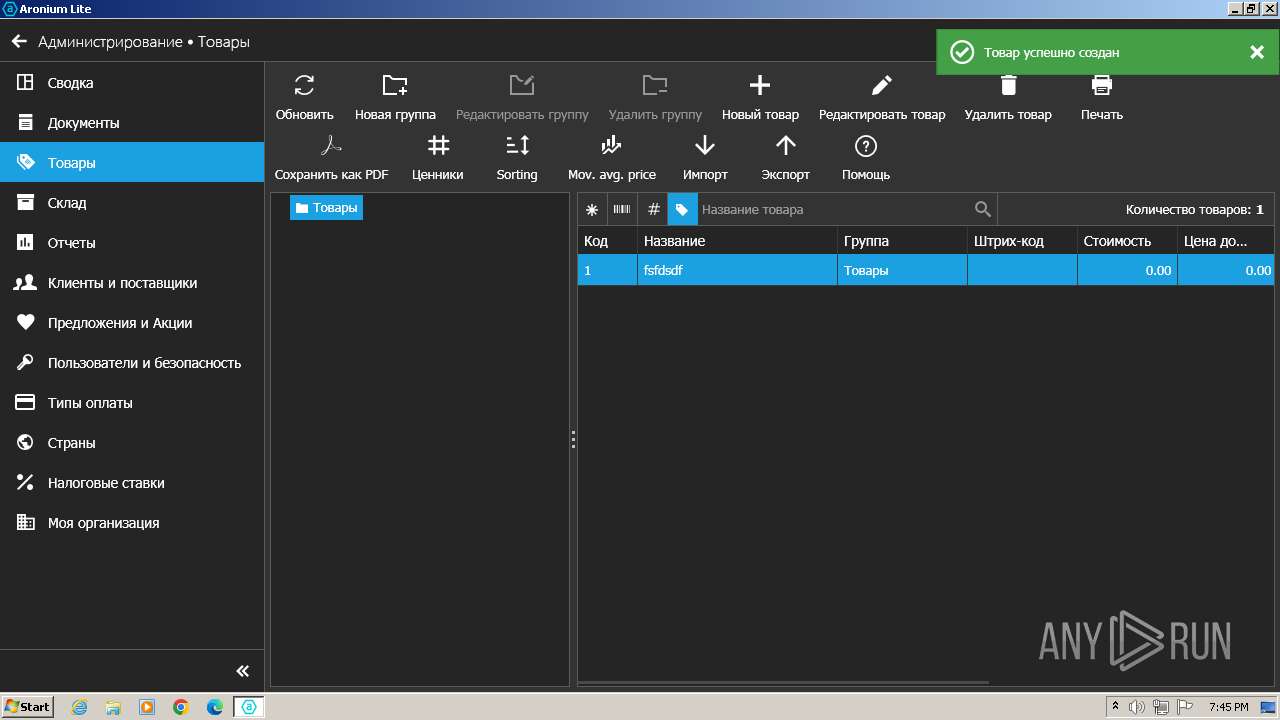
Task: Toggle the asterisk search filter
Action: click(x=592, y=210)
